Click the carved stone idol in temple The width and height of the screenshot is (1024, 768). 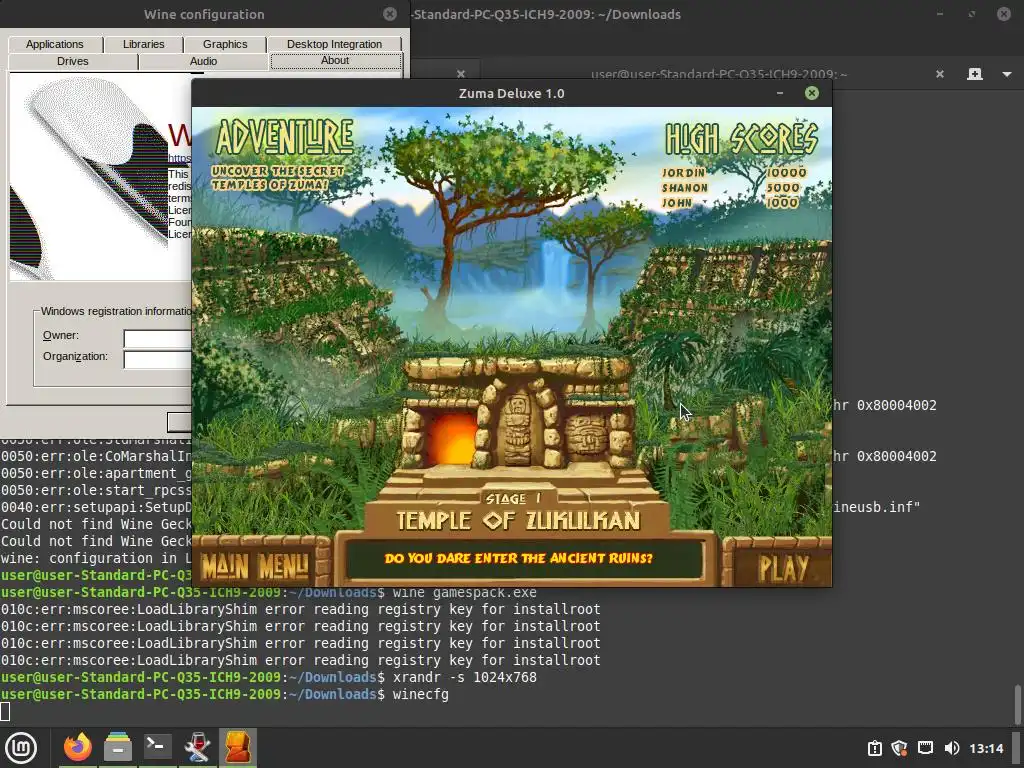(517, 428)
